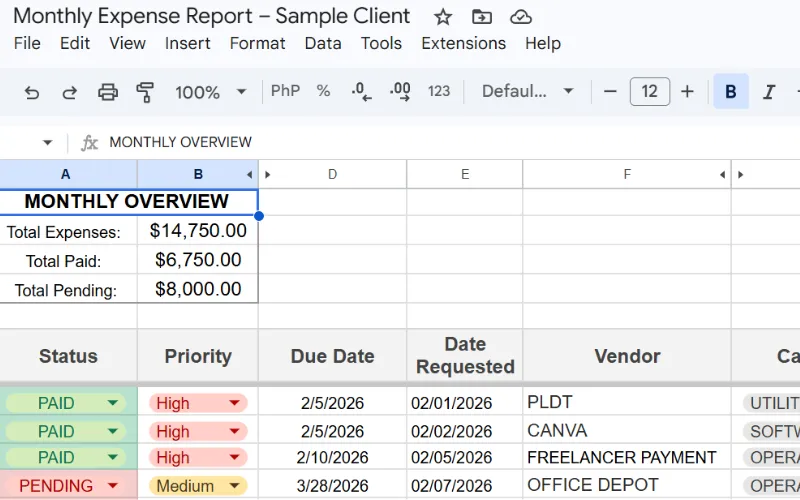Open the zoom level dropdown
This screenshot has height=500, width=800.
211,92
